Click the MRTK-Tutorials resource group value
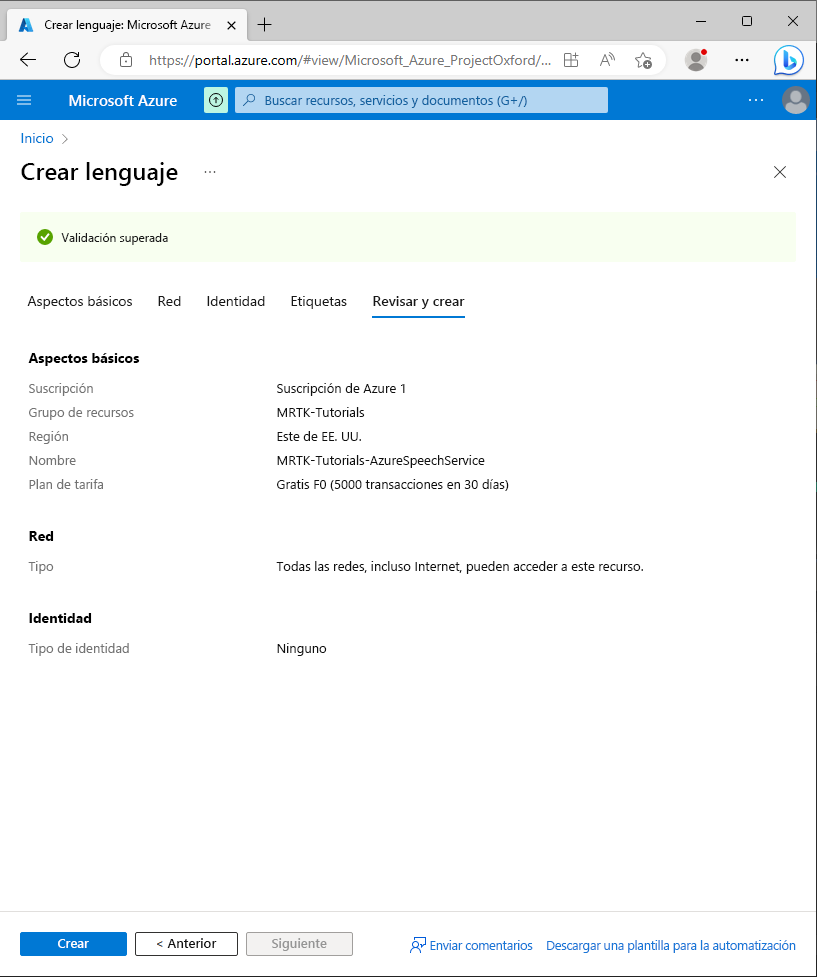The width and height of the screenshot is (817, 977). 320,412
